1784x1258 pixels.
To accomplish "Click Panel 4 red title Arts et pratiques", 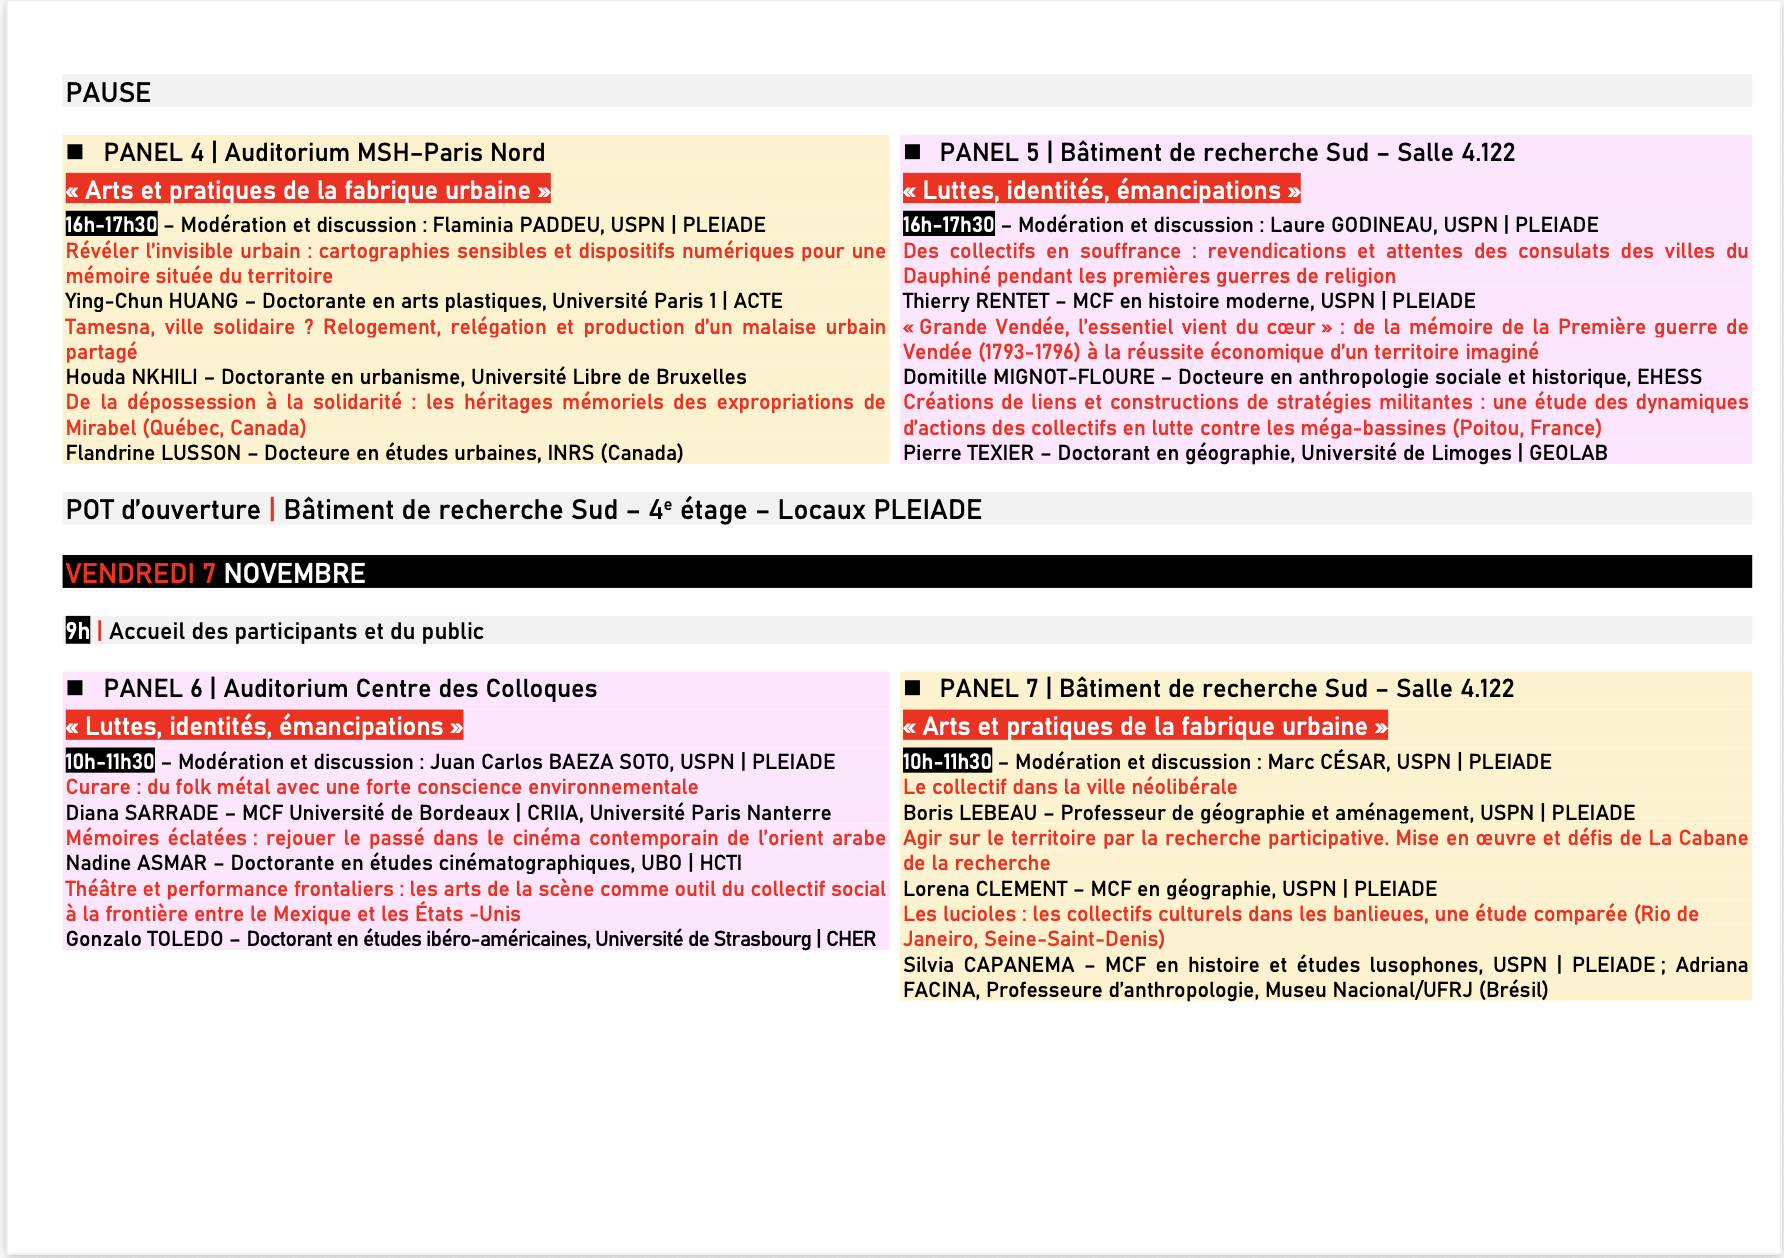I will pyautogui.click(x=308, y=190).
